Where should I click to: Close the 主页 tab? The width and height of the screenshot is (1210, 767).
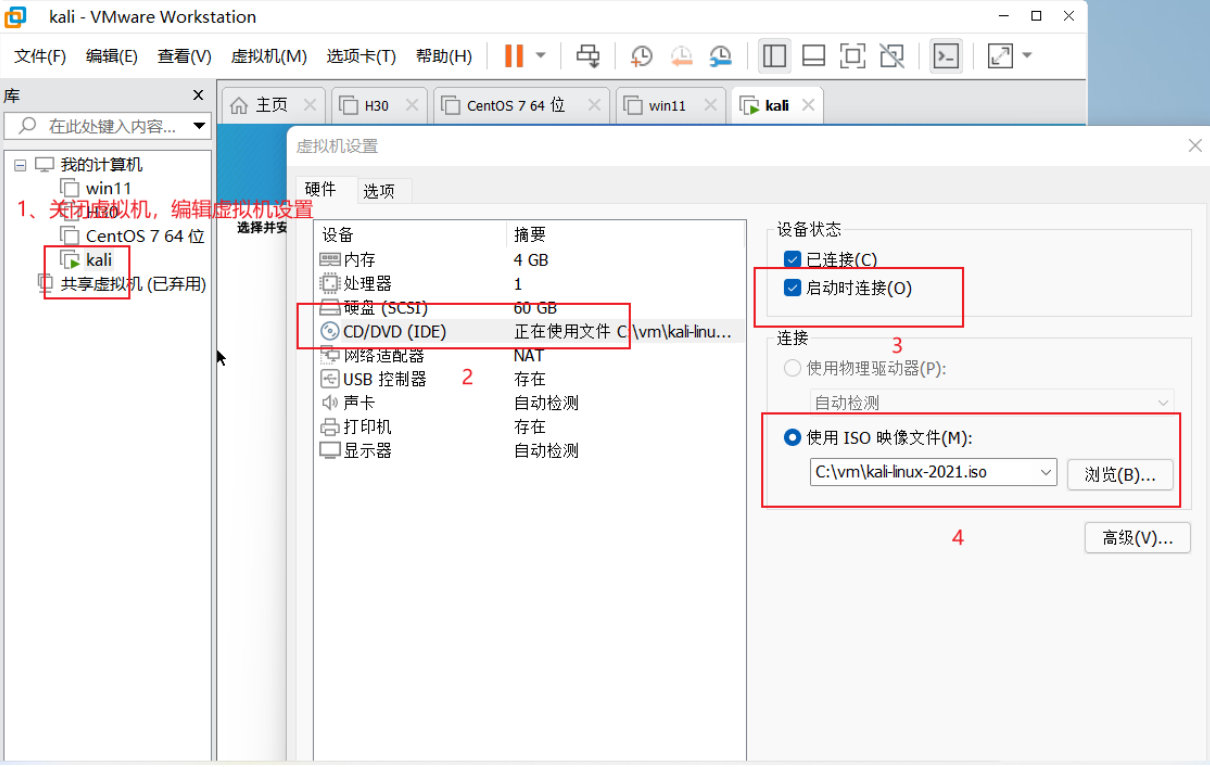[x=309, y=105]
